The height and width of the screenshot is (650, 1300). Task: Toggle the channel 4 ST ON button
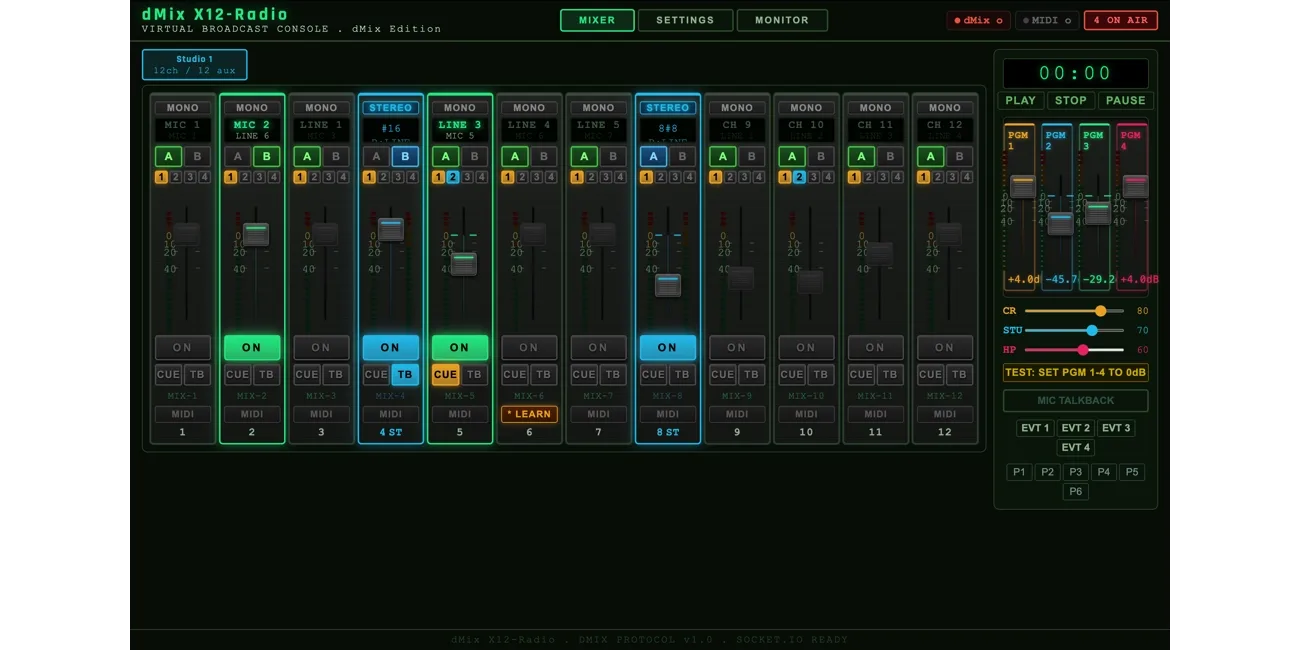pyautogui.click(x=390, y=347)
